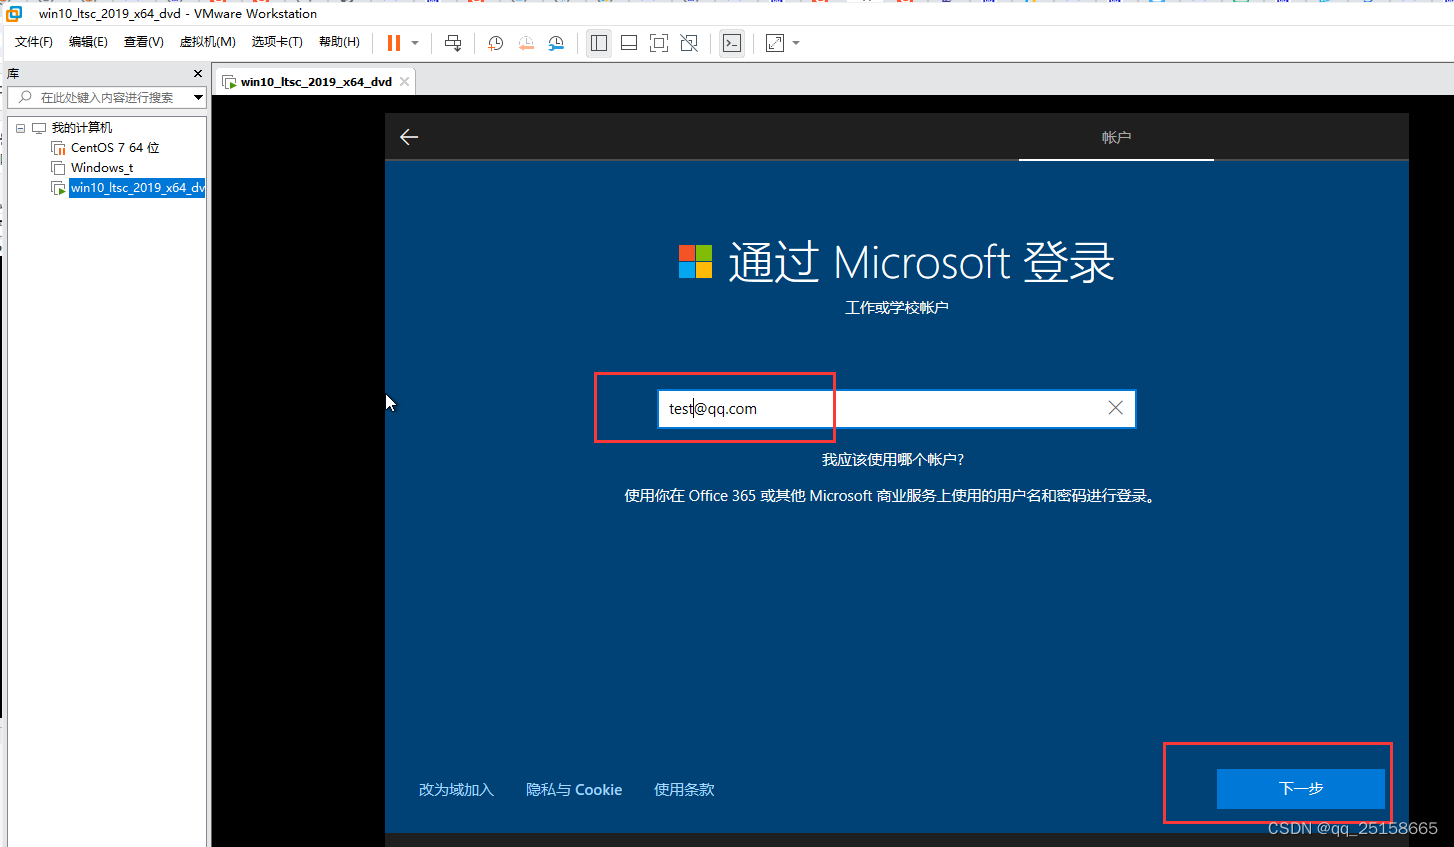Click the 下一步 button
This screenshot has width=1454, height=847.
1301,789
